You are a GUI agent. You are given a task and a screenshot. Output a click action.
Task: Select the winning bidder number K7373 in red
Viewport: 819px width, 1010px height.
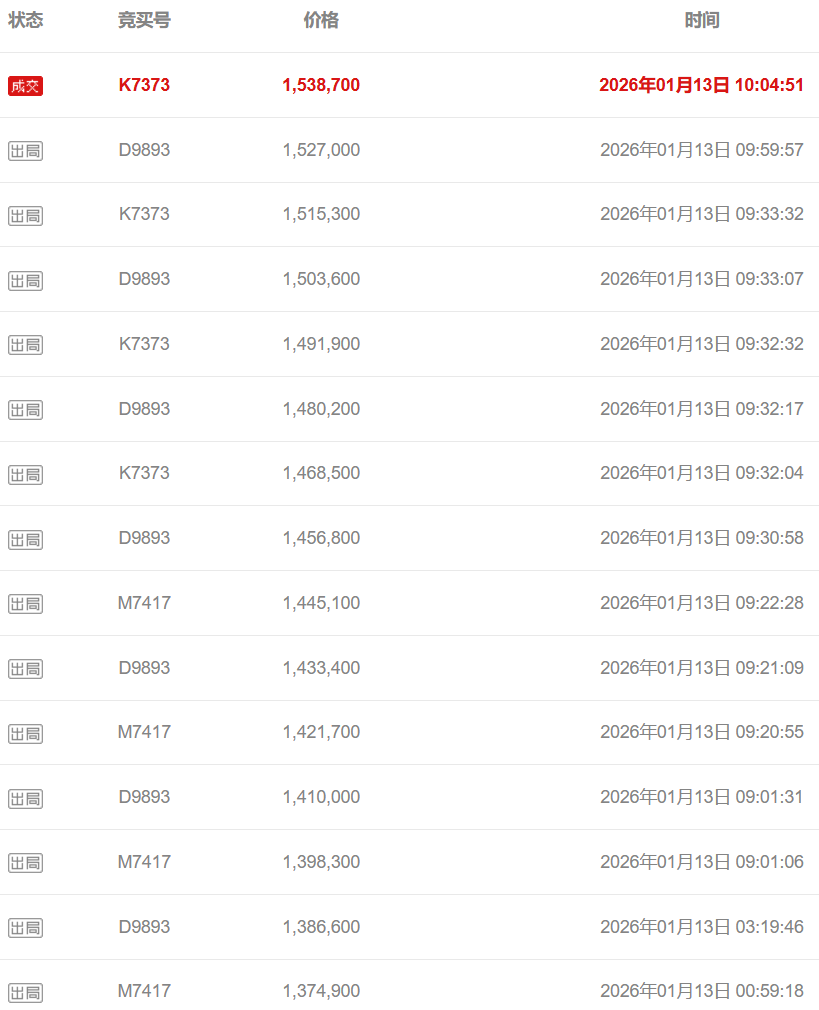click(144, 85)
